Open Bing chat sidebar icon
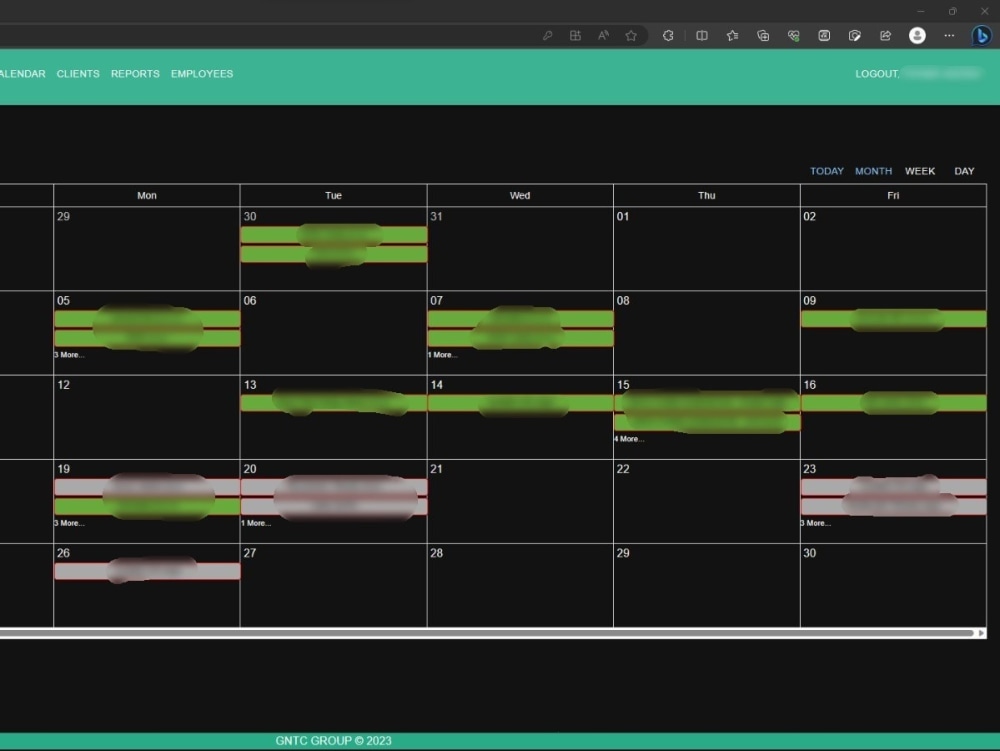1000x751 pixels. click(982, 36)
